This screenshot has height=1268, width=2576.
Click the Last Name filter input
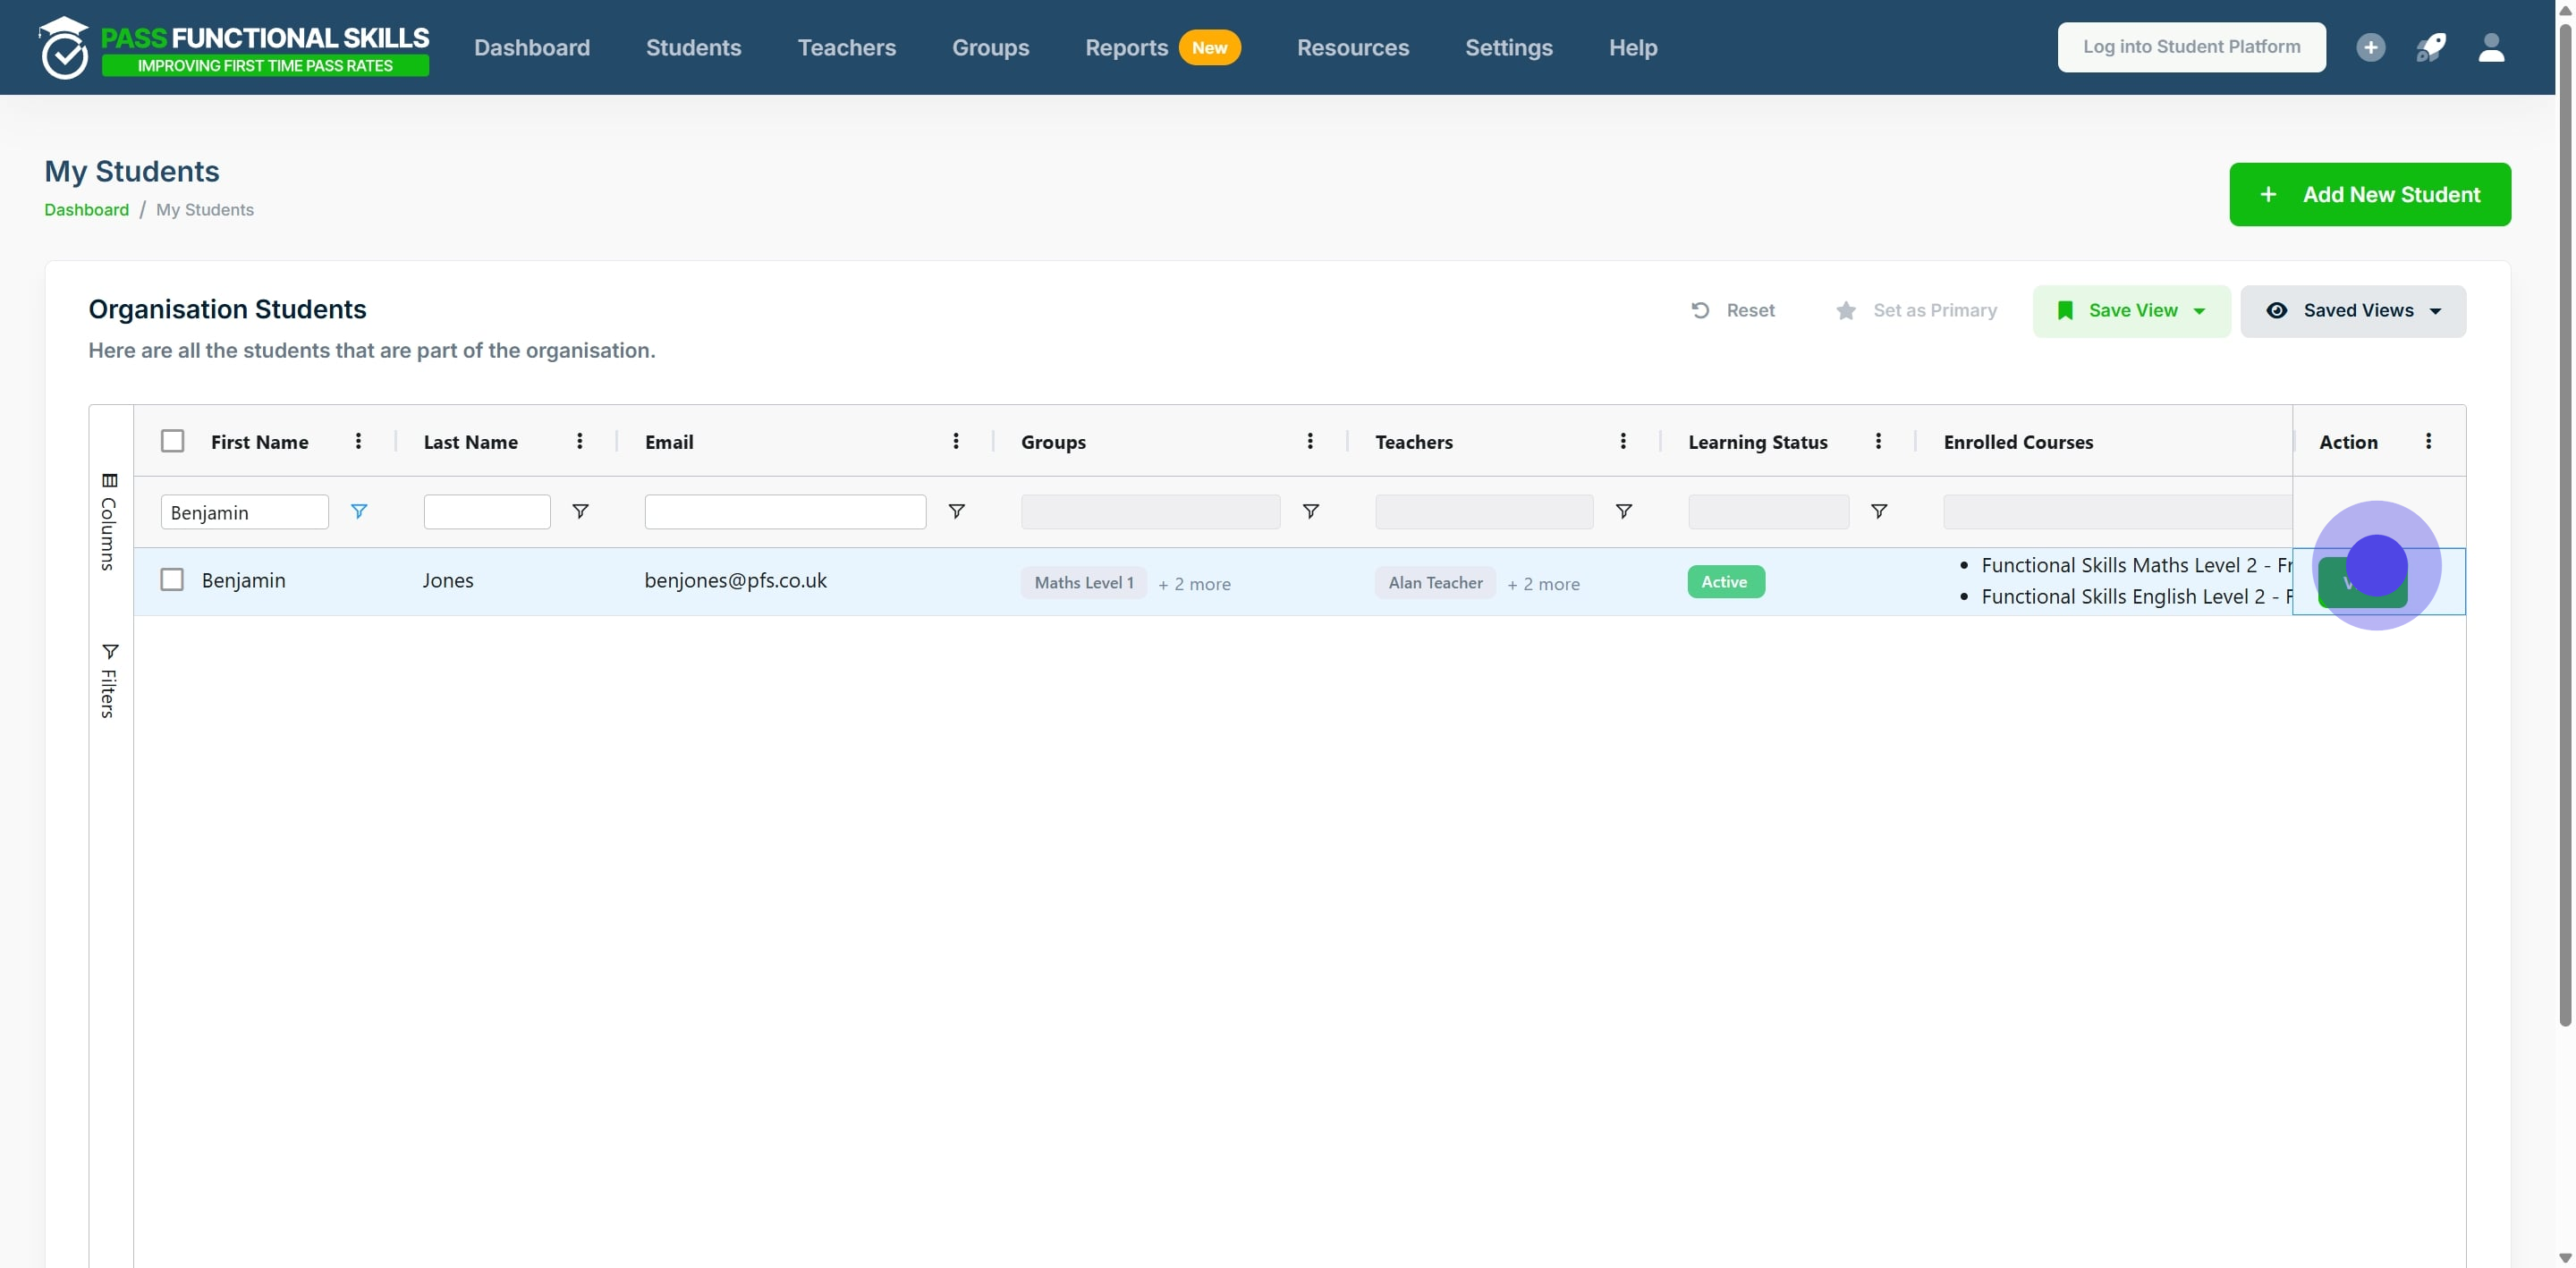pyautogui.click(x=487, y=512)
